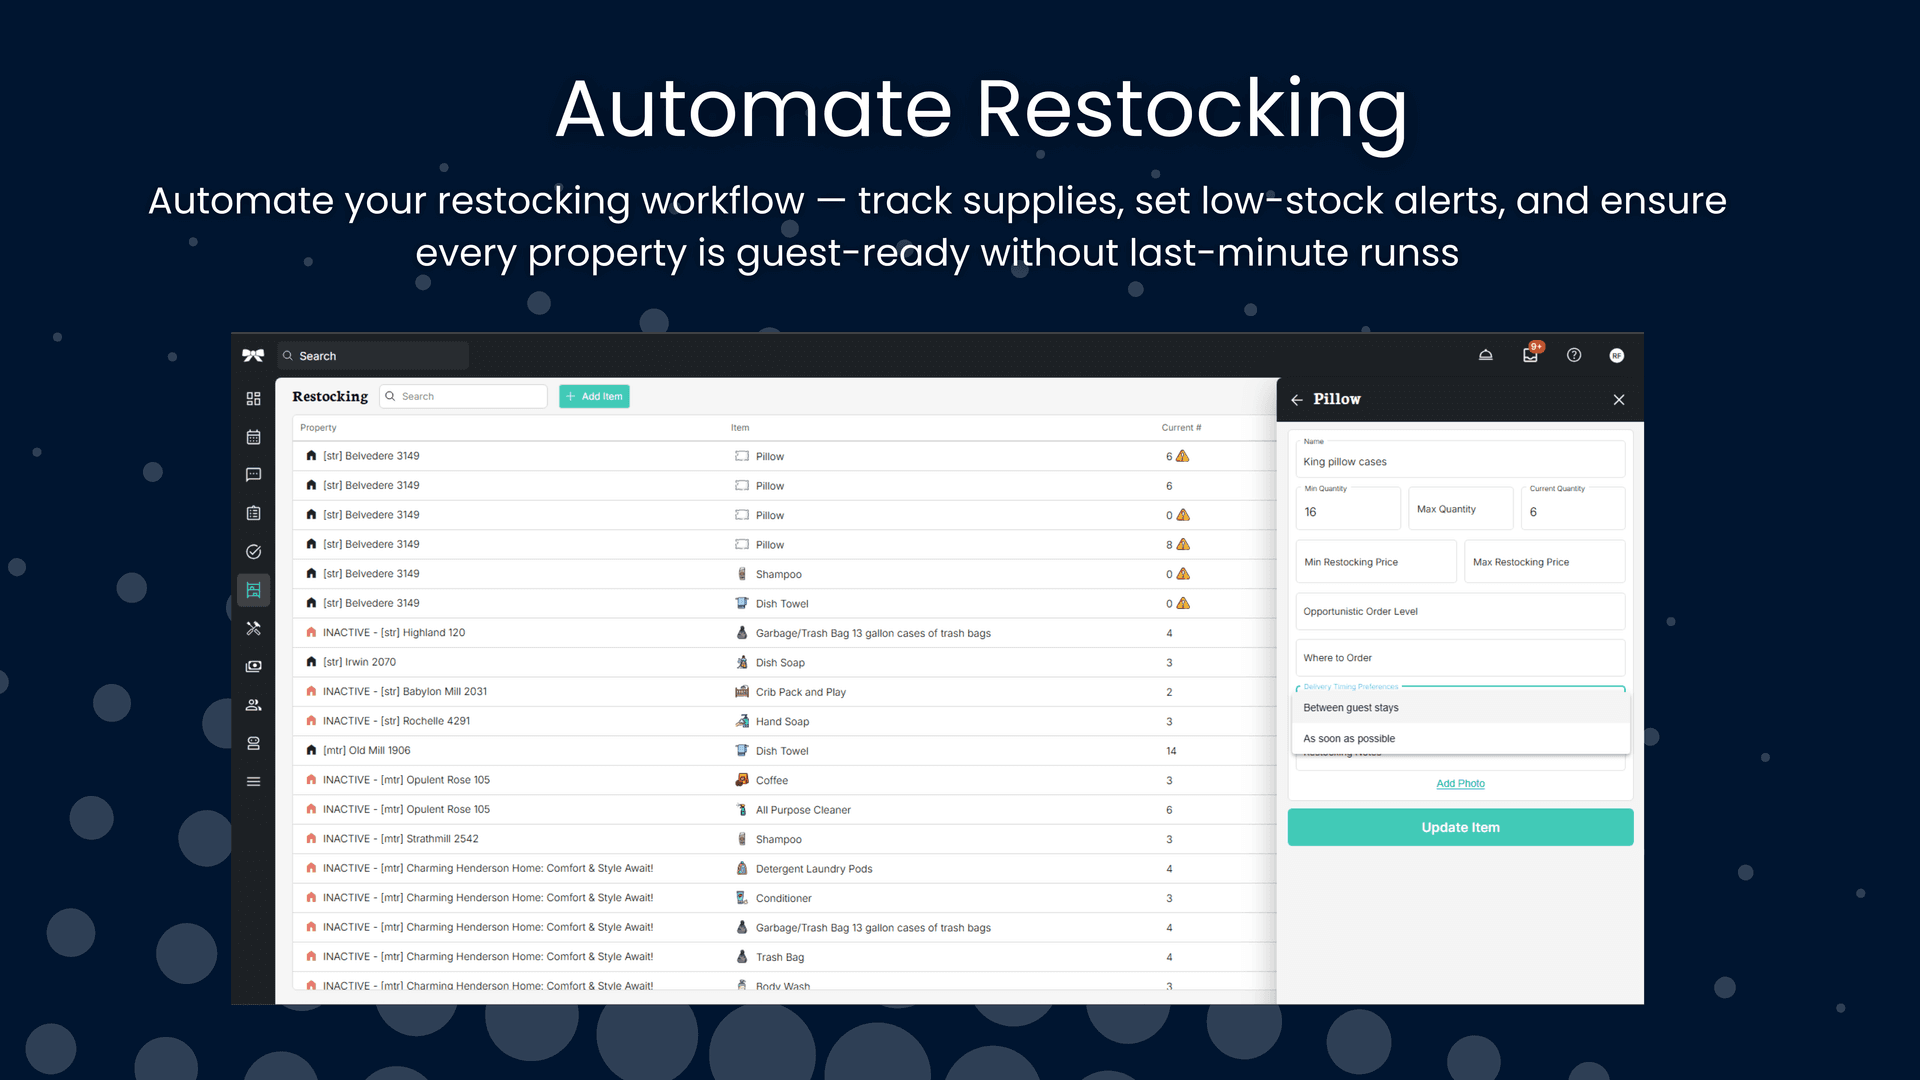Open the sidebar hamburger menu
Viewport: 1920px width, 1080px height.
click(253, 781)
